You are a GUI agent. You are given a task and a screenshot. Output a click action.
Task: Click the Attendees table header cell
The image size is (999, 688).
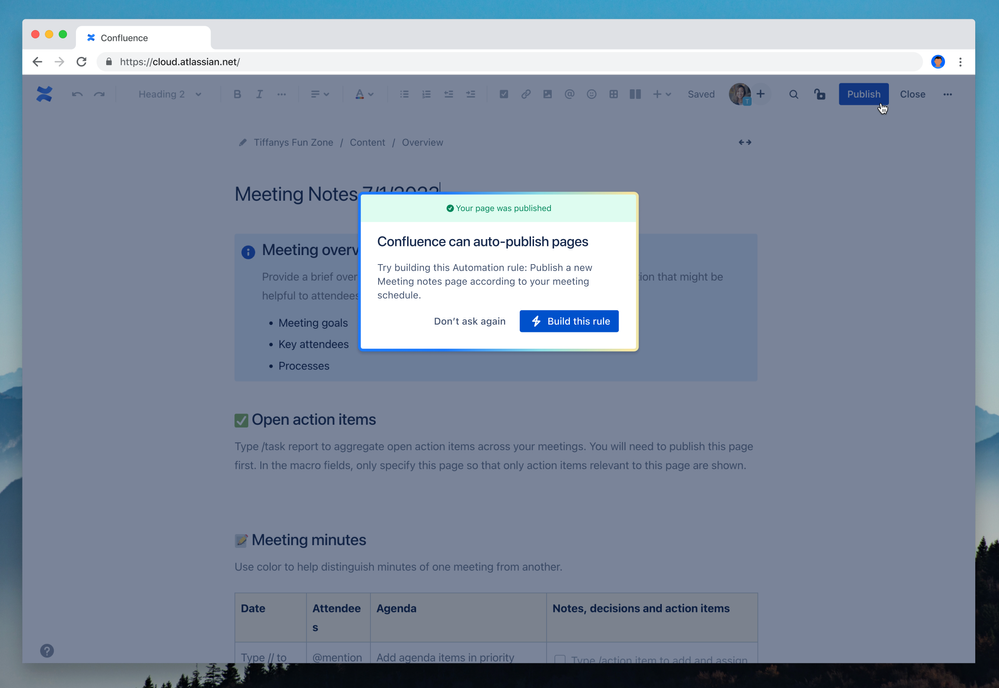338,617
